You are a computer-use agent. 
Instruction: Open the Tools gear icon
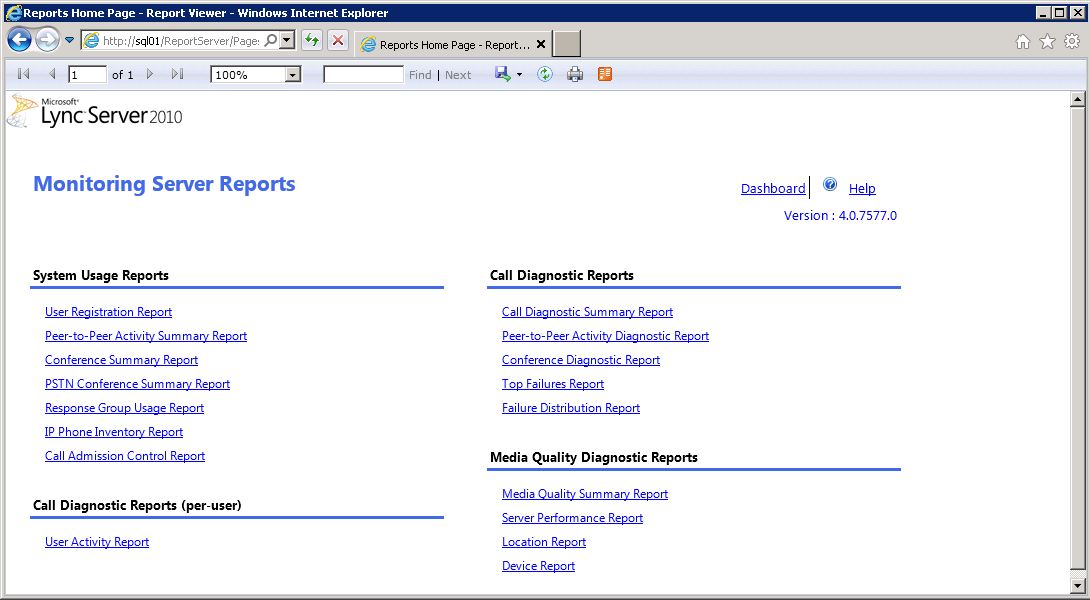[1072, 42]
